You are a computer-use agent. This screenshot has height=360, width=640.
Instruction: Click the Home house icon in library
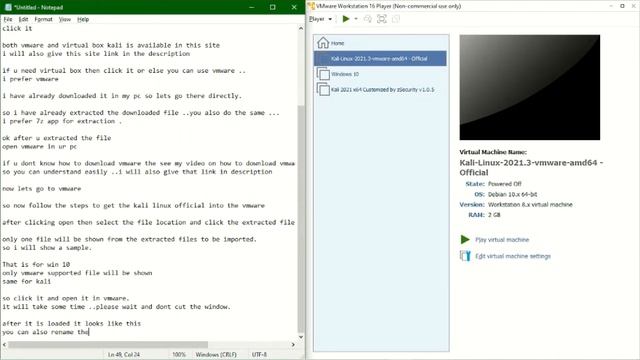click(x=323, y=42)
